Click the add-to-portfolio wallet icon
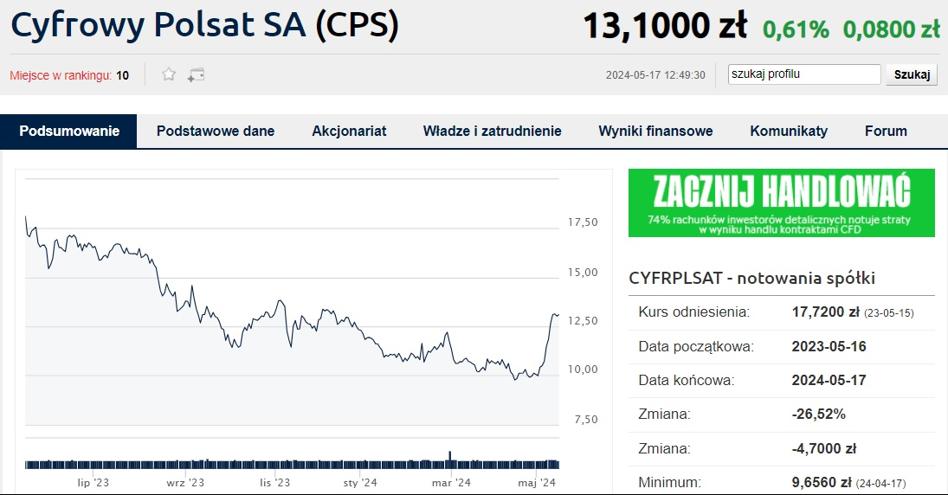Viewport: 948px width, 495px height. (195, 75)
